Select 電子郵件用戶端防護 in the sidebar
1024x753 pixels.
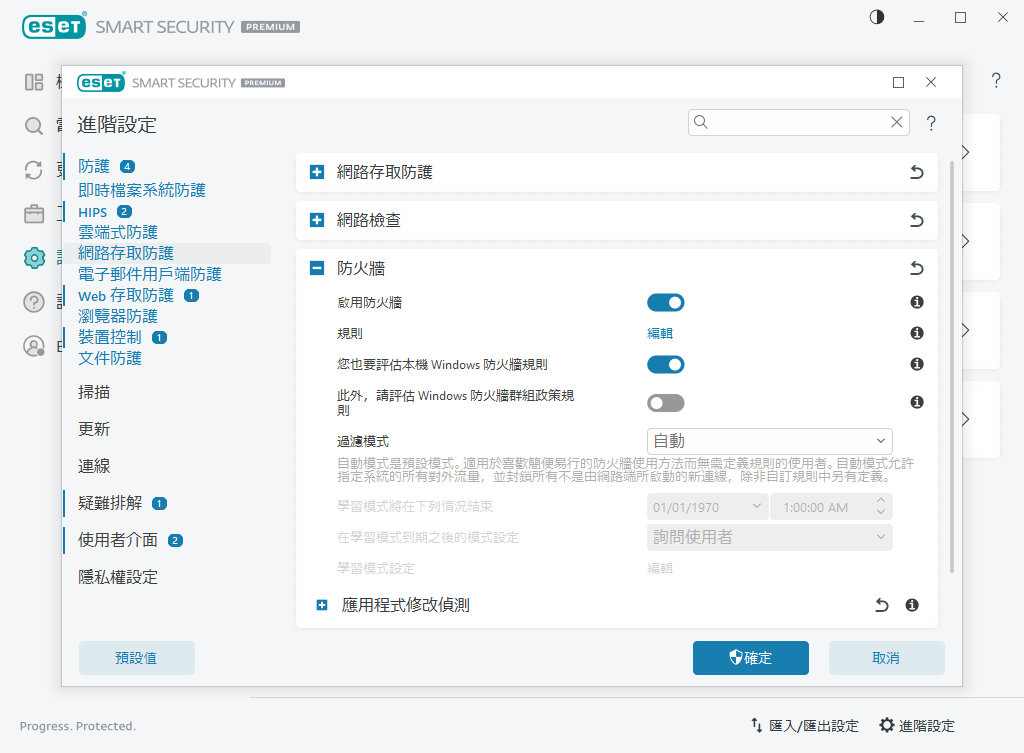coord(150,274)
